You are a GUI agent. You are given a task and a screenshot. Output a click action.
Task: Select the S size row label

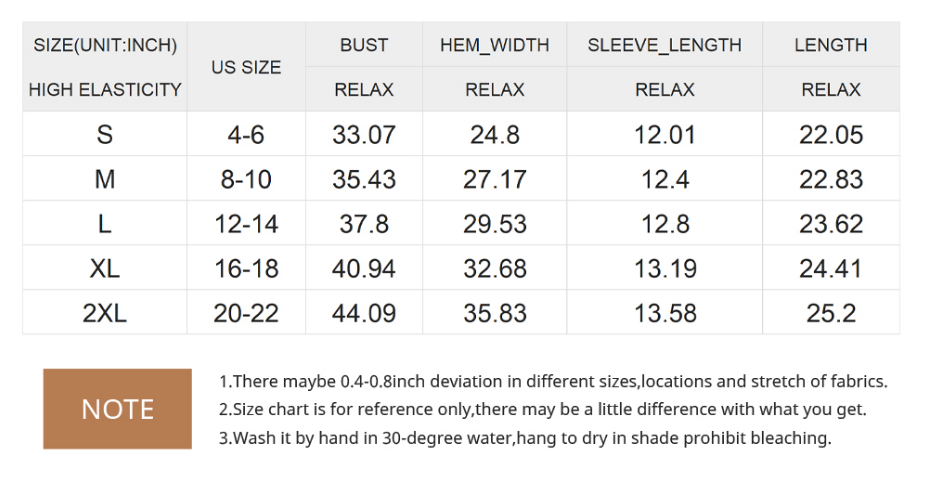pyautogui.click(x=105, y=135)
